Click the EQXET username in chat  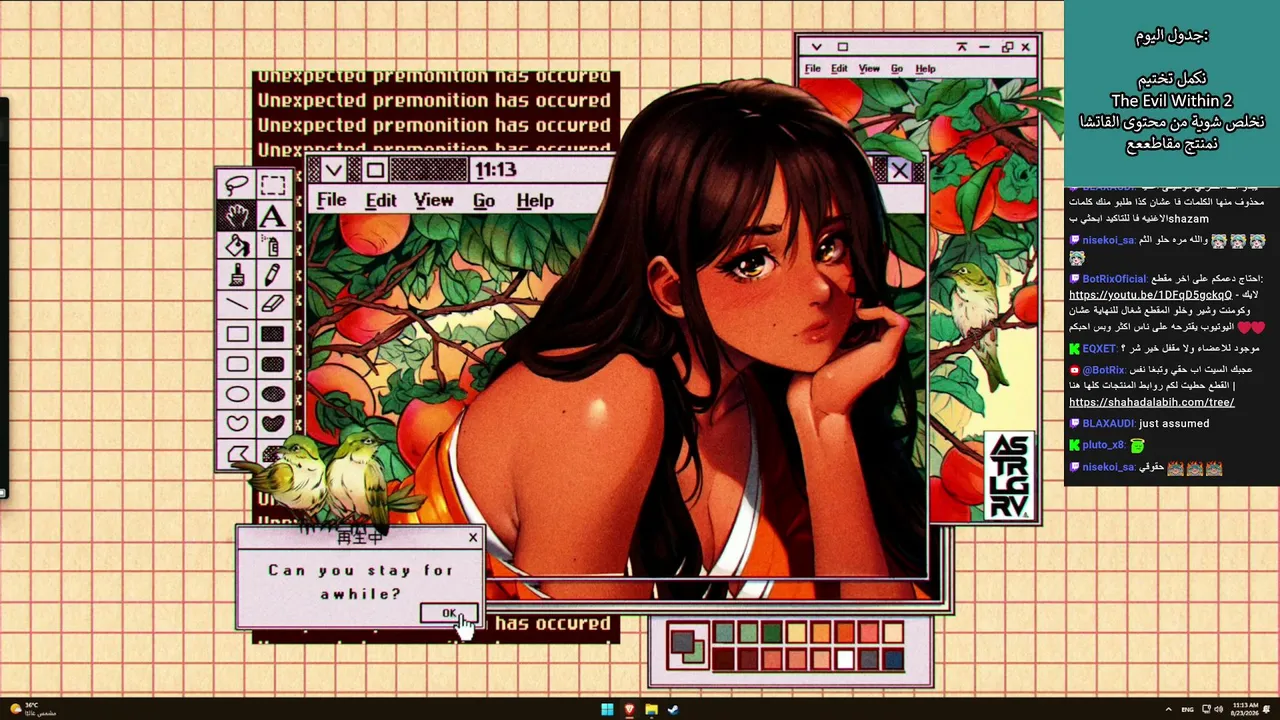coord(1099,349)
